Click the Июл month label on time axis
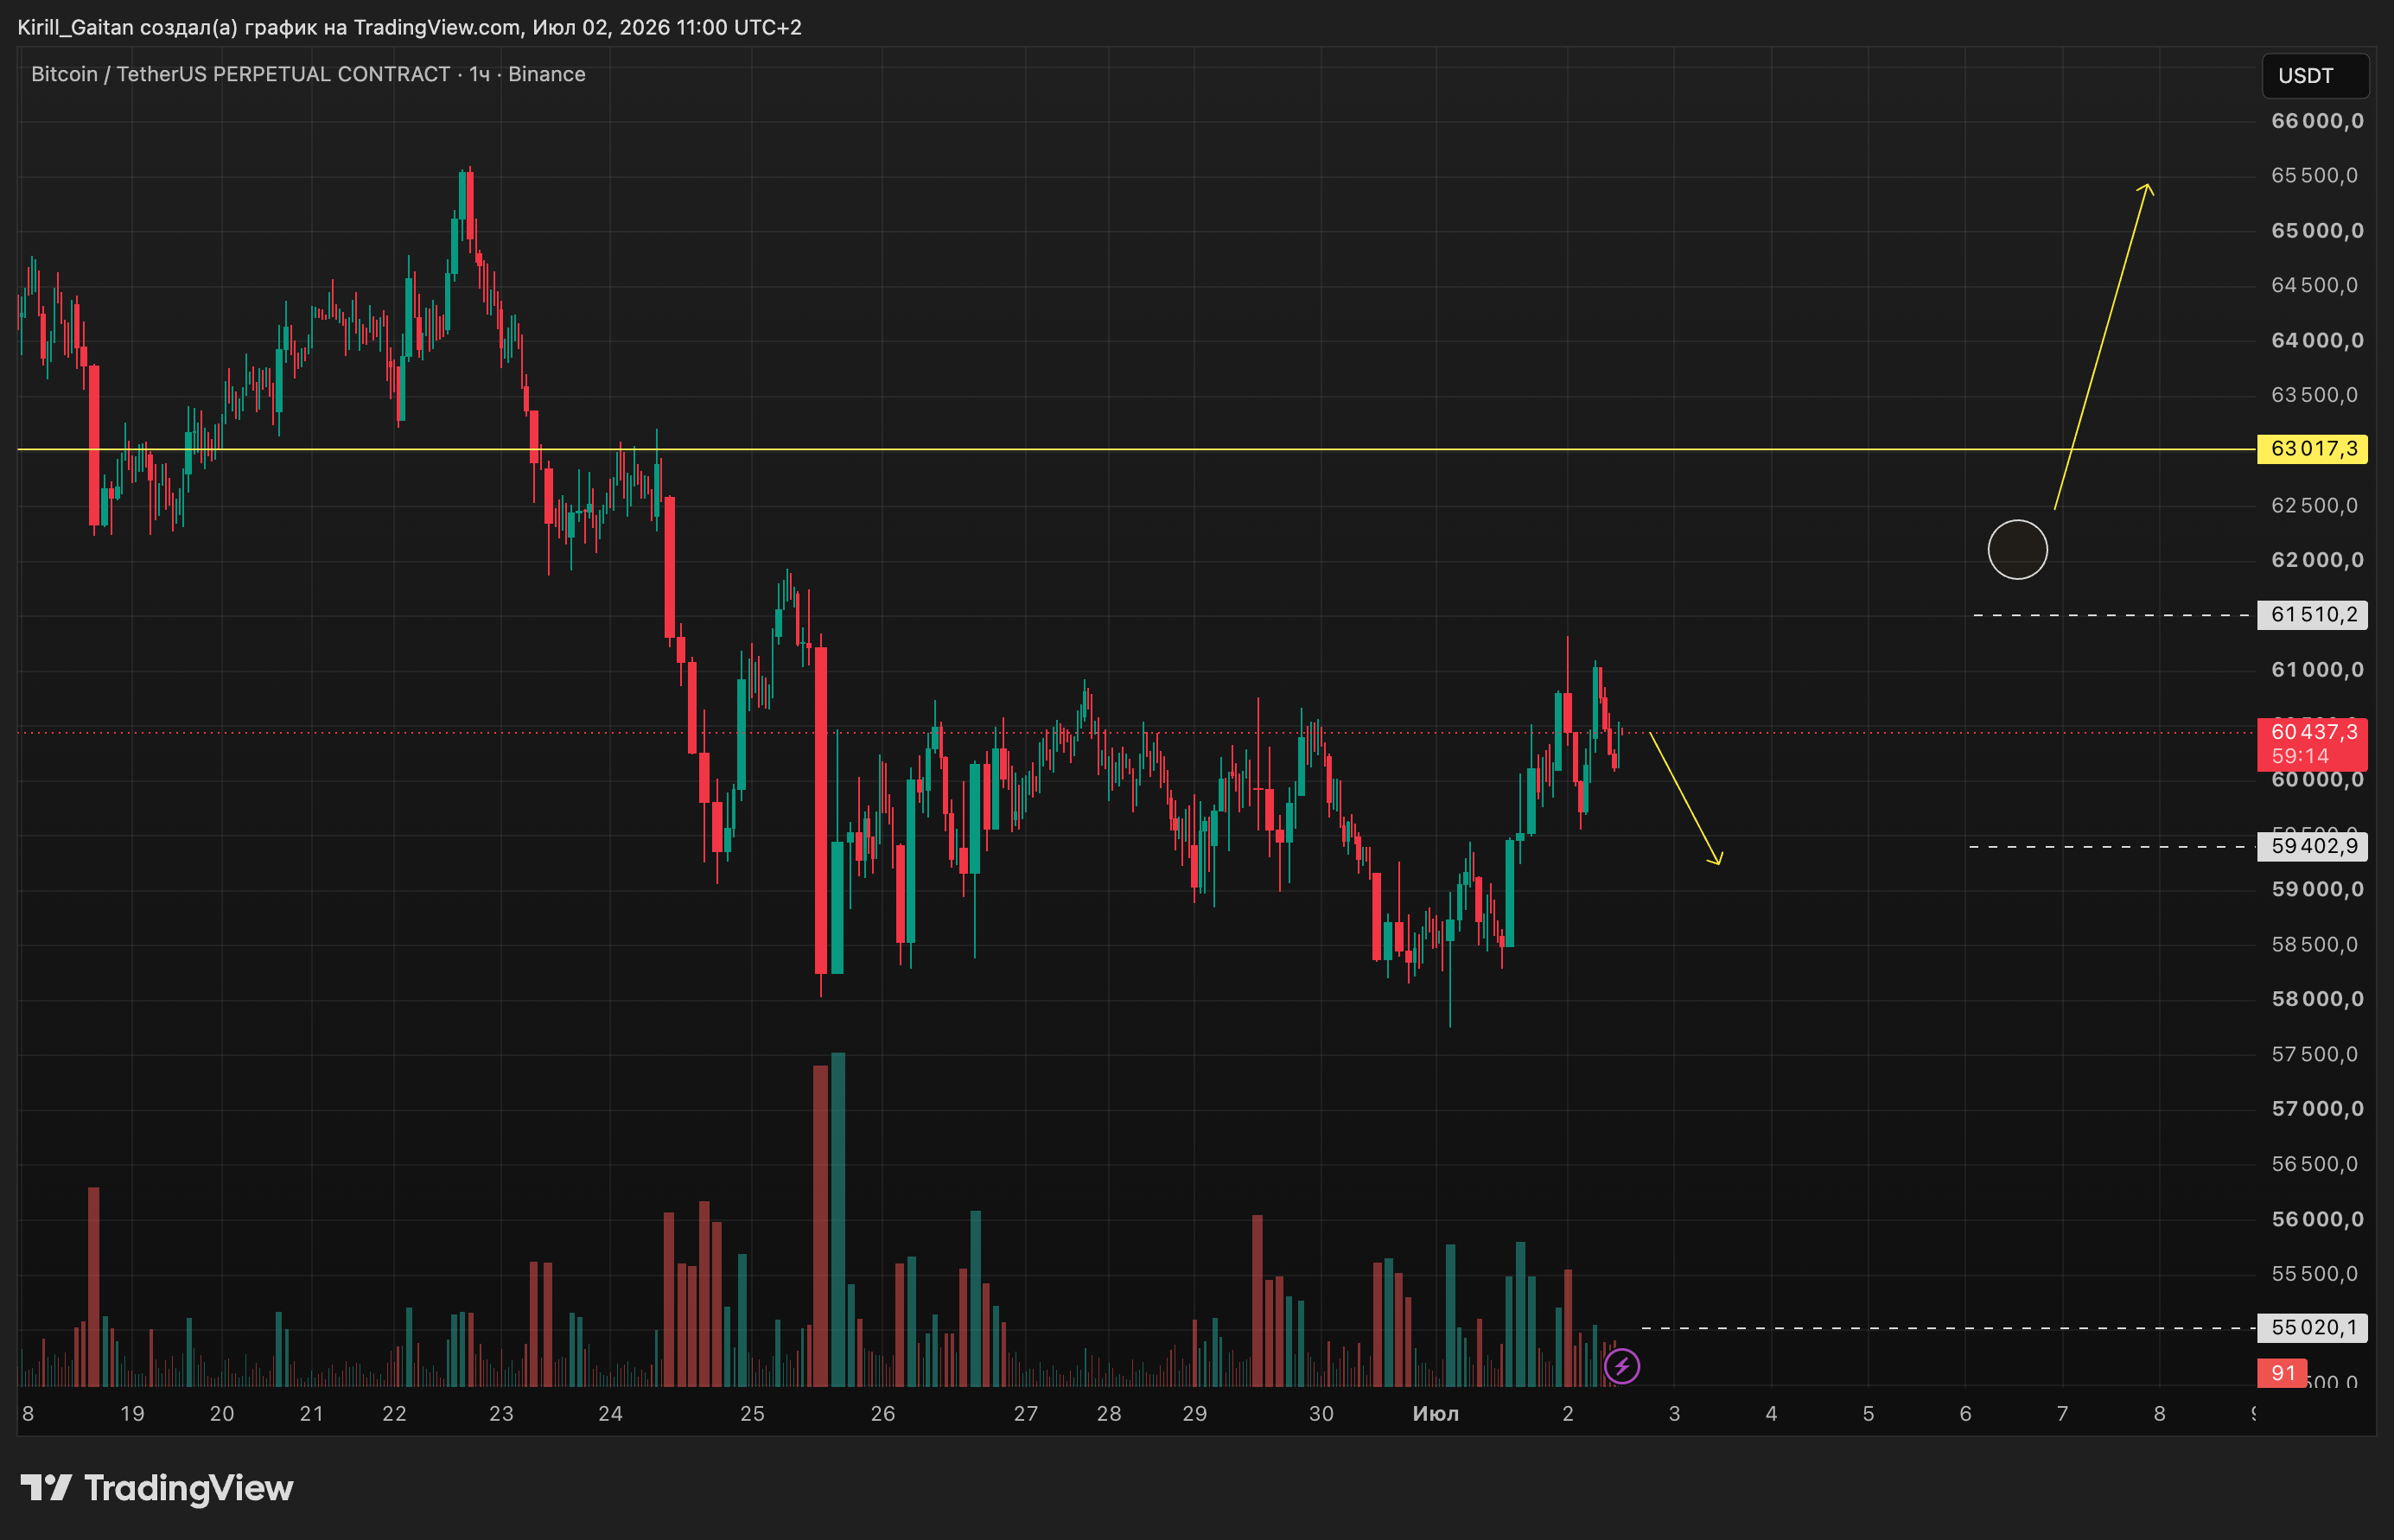 point(1435,1414)
